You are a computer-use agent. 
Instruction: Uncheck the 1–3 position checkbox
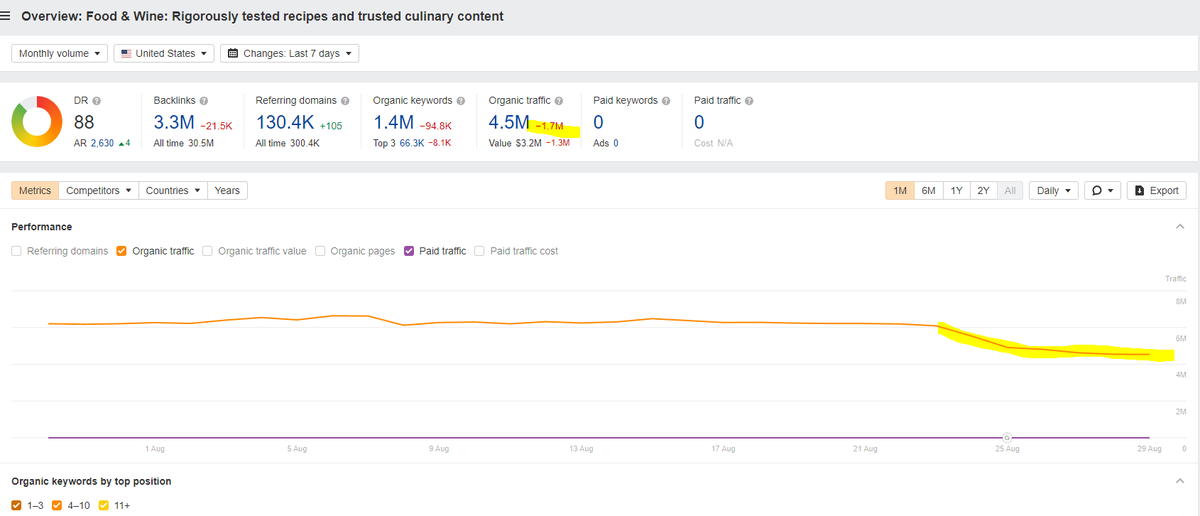tap(17, 505)
